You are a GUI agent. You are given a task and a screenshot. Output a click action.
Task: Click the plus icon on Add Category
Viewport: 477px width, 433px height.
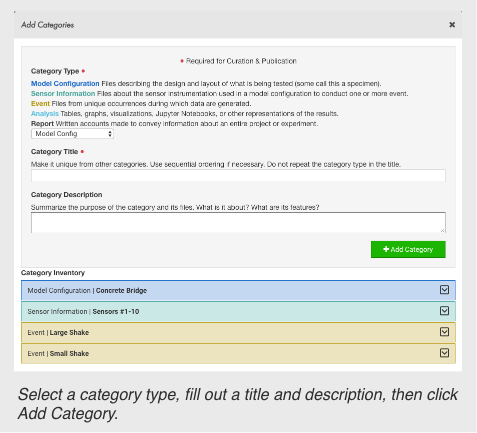(x=386, y=249)
